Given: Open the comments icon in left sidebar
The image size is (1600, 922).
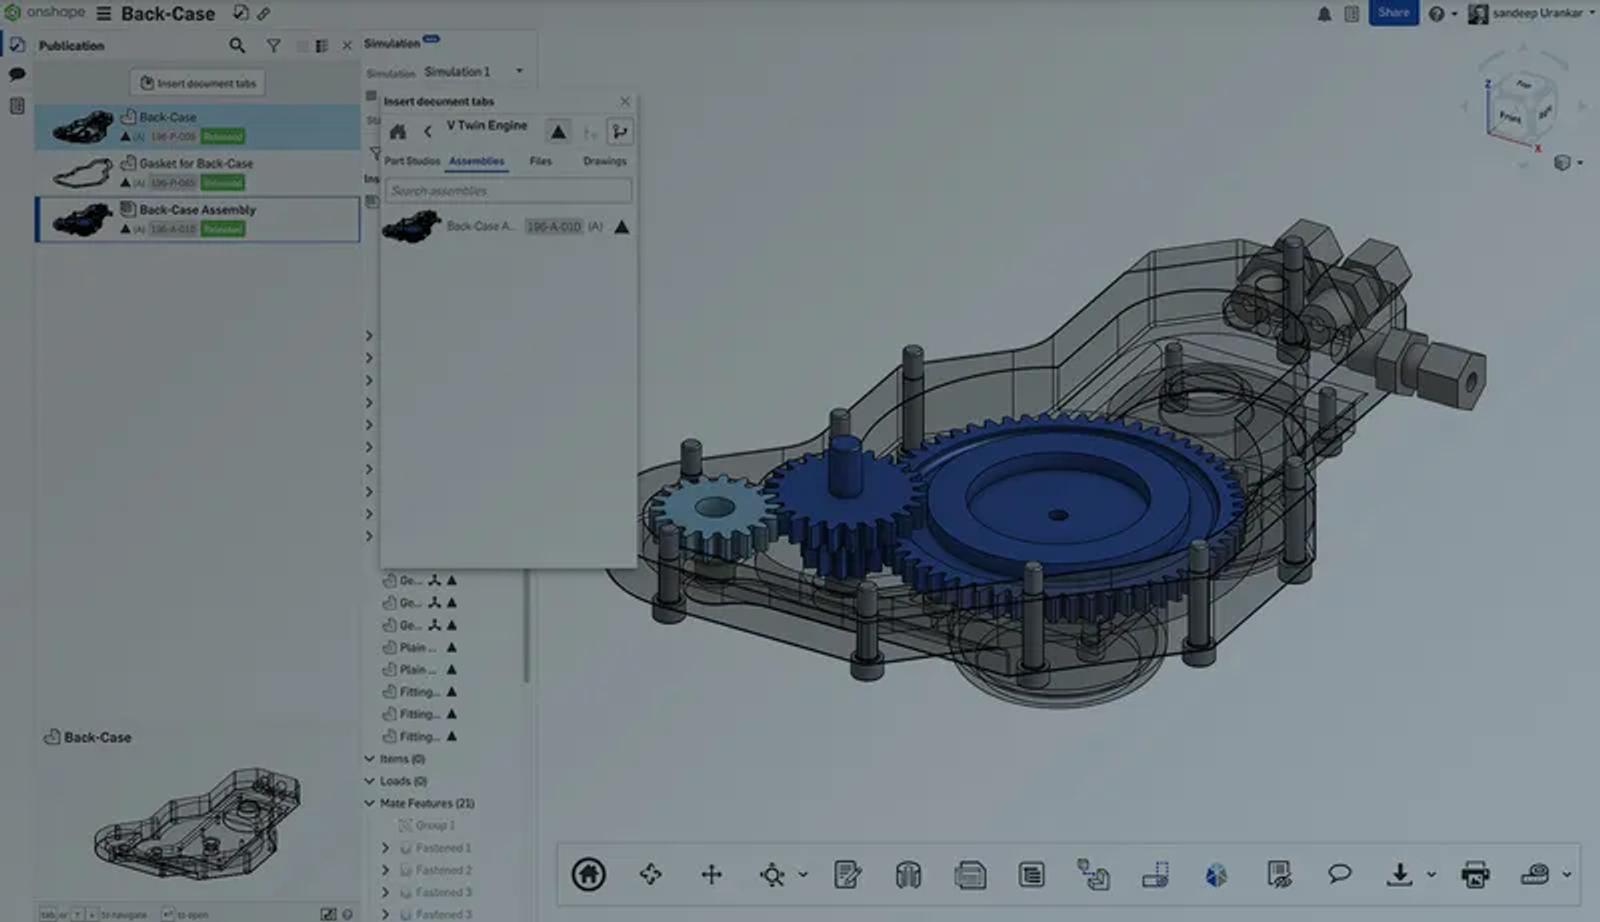Looking at the screenshot, I should point(17,75).
